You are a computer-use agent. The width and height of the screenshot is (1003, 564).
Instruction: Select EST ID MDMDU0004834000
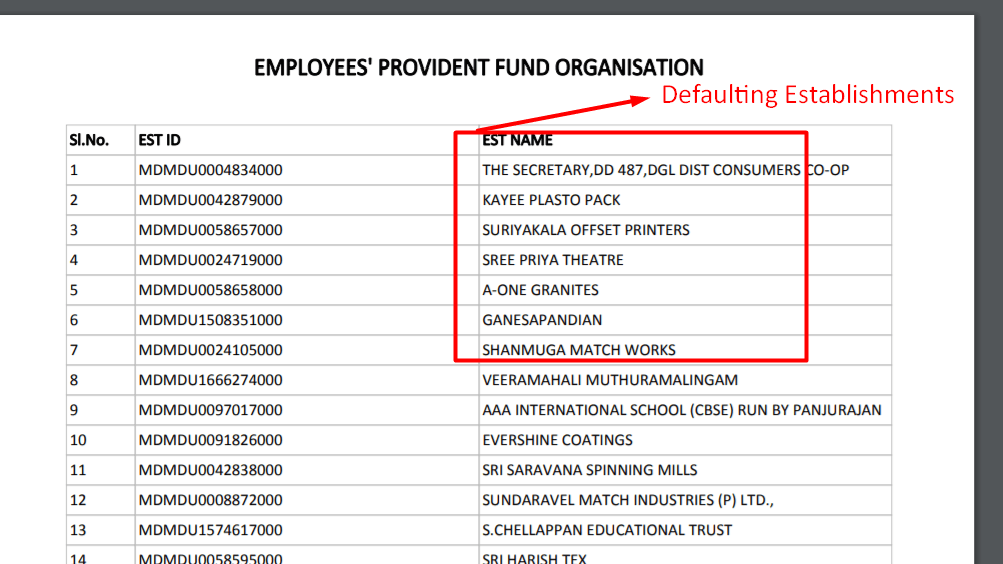pos(210,170)
